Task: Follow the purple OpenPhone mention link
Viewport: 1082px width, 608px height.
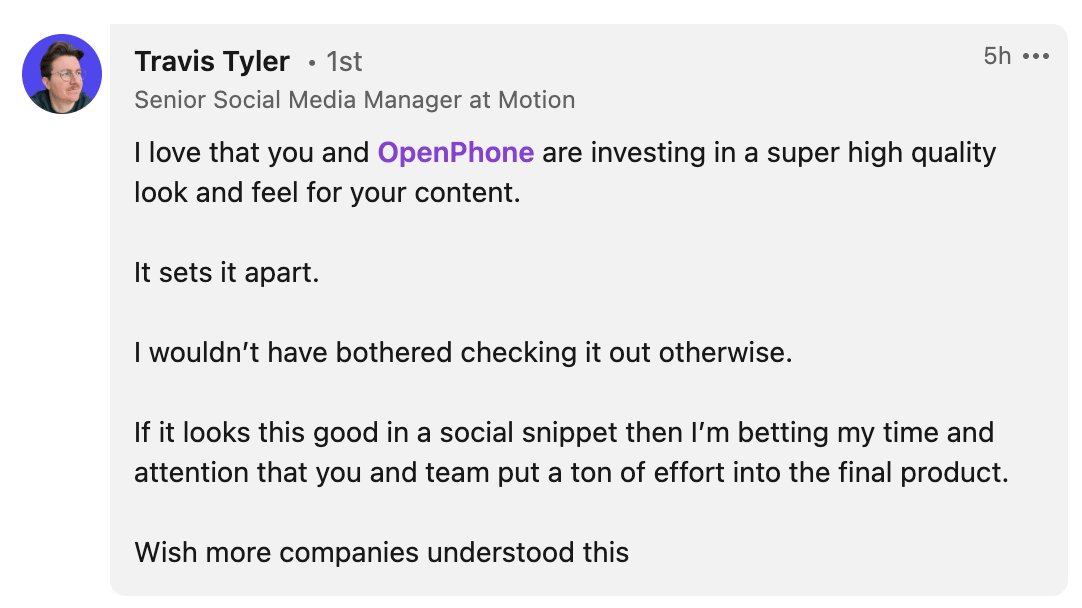Action: click(455, 153)
